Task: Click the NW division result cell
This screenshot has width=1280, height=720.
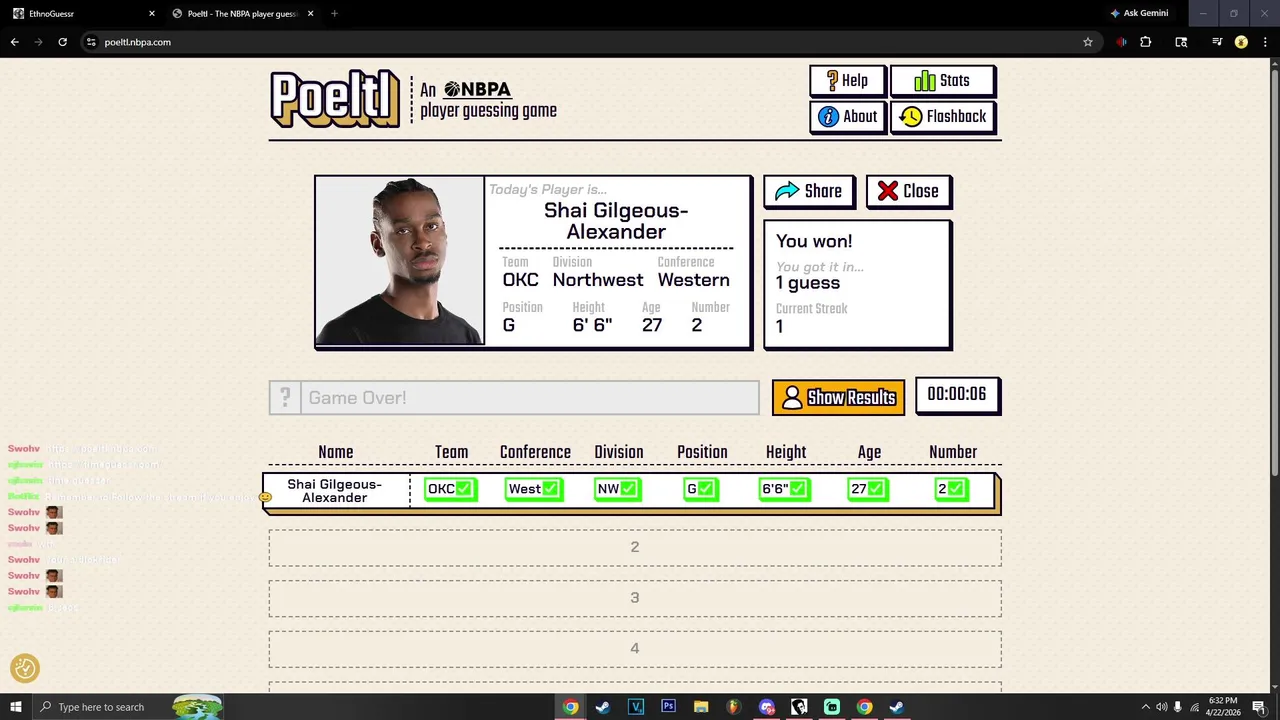Action: coord(617,489)
